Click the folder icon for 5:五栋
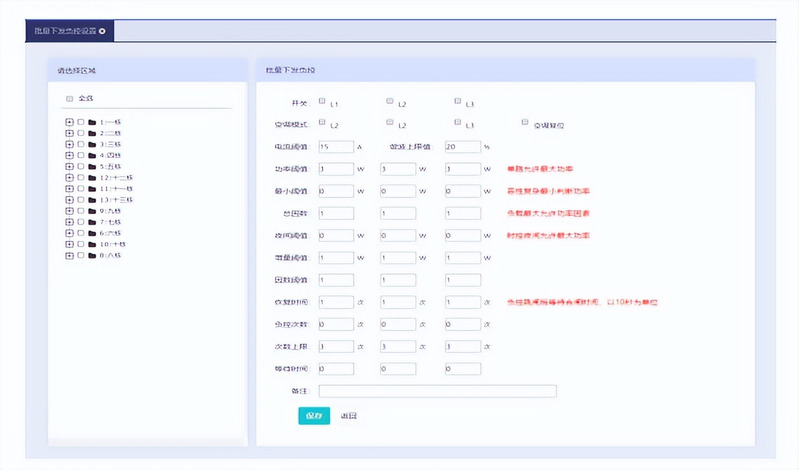 tap(92, 166)
